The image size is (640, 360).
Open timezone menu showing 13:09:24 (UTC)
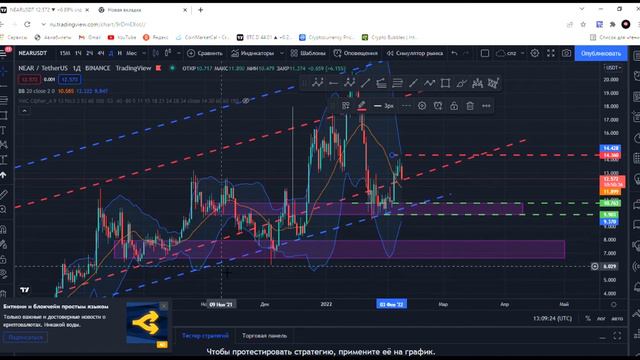552,318
